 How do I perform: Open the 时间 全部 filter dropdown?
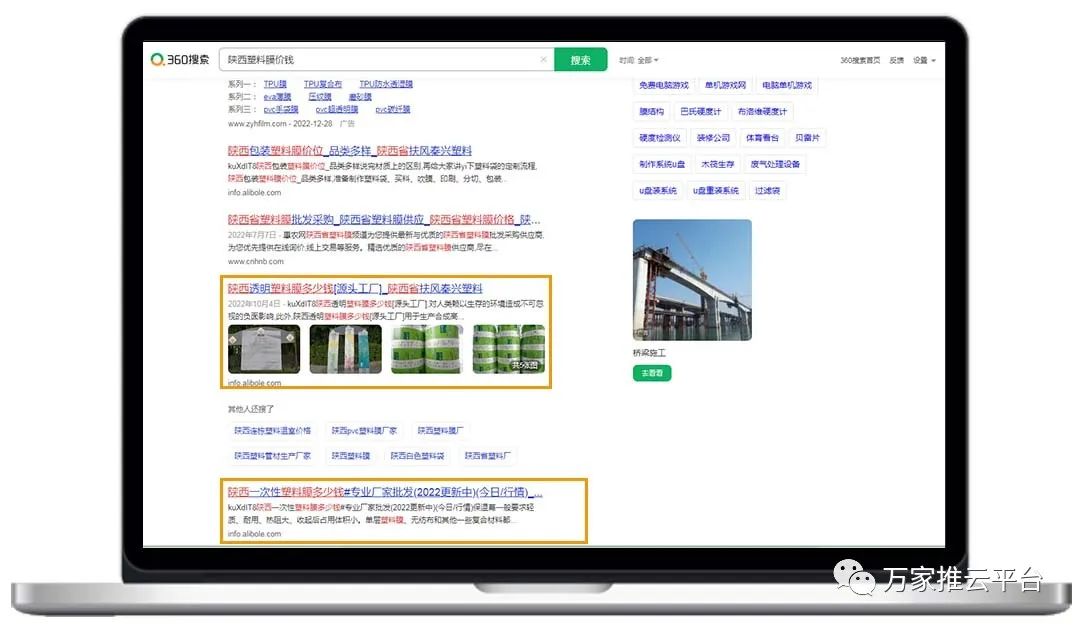coord(639,60)
